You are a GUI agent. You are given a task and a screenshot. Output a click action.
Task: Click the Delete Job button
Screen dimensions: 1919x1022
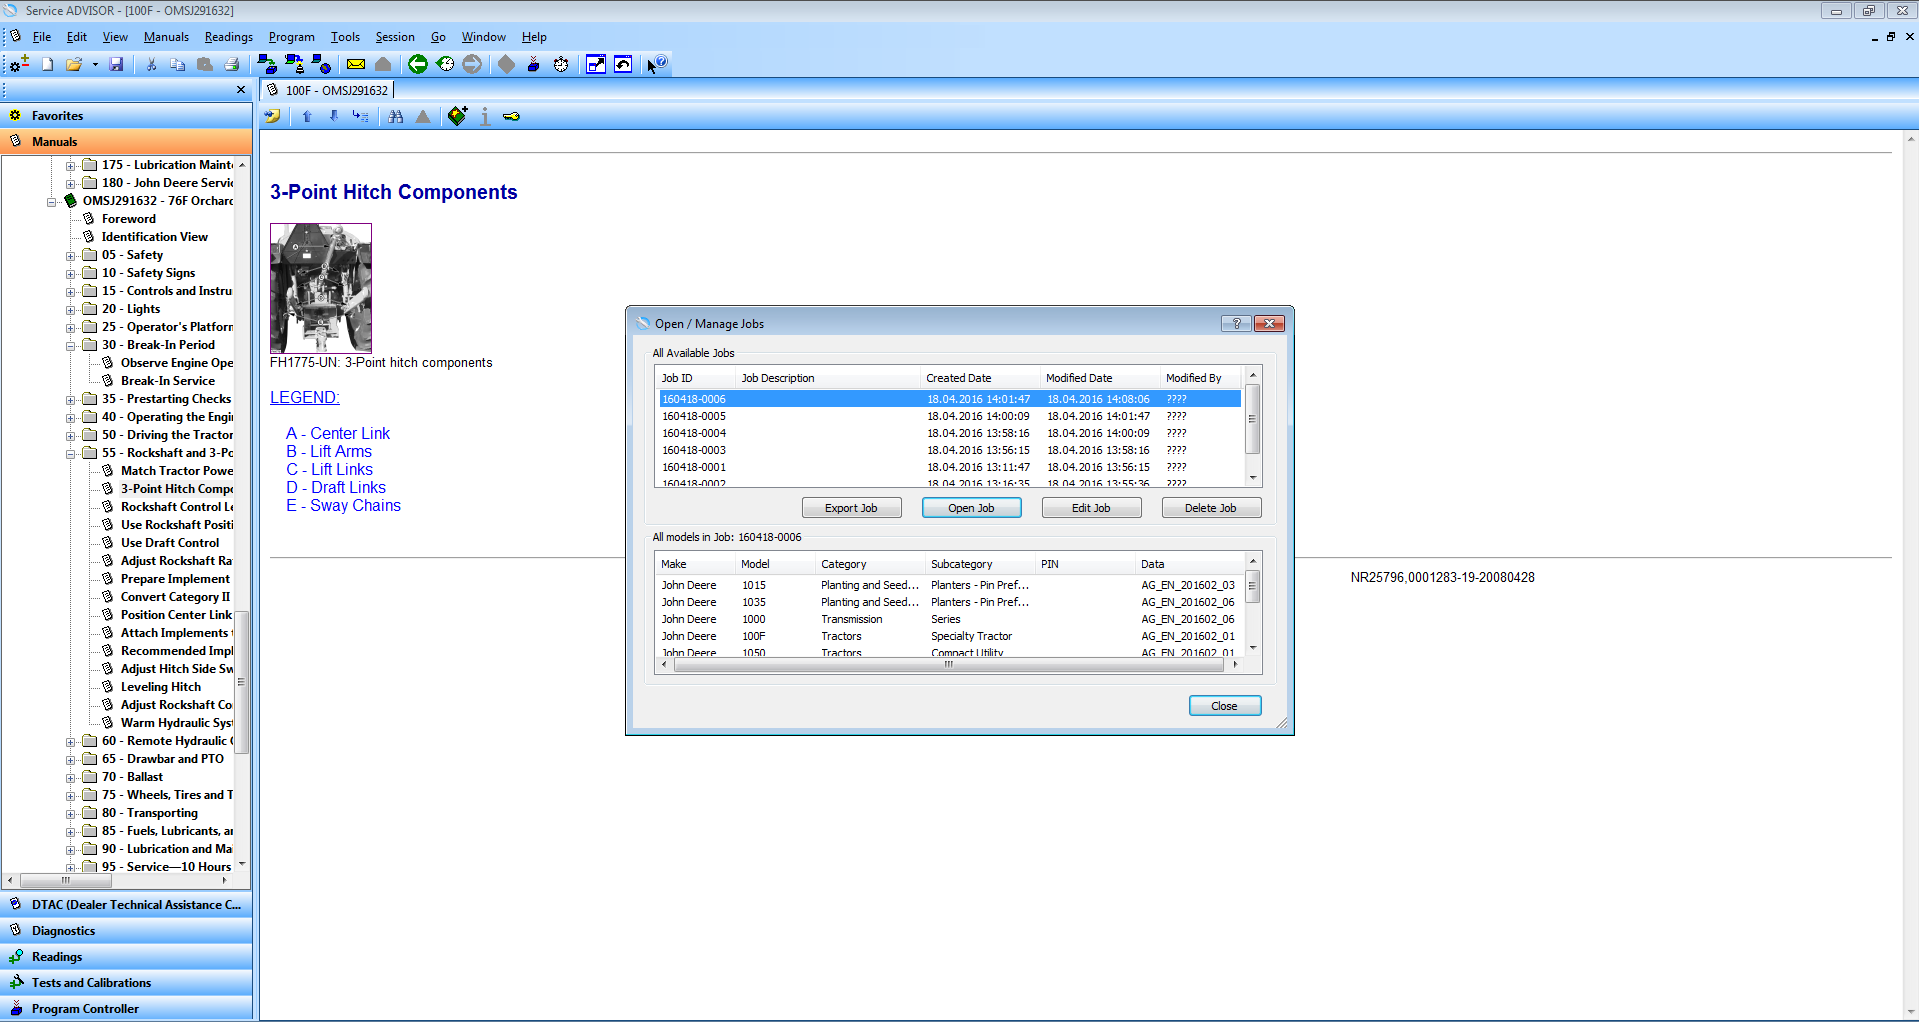click(x=1211, y=508)
